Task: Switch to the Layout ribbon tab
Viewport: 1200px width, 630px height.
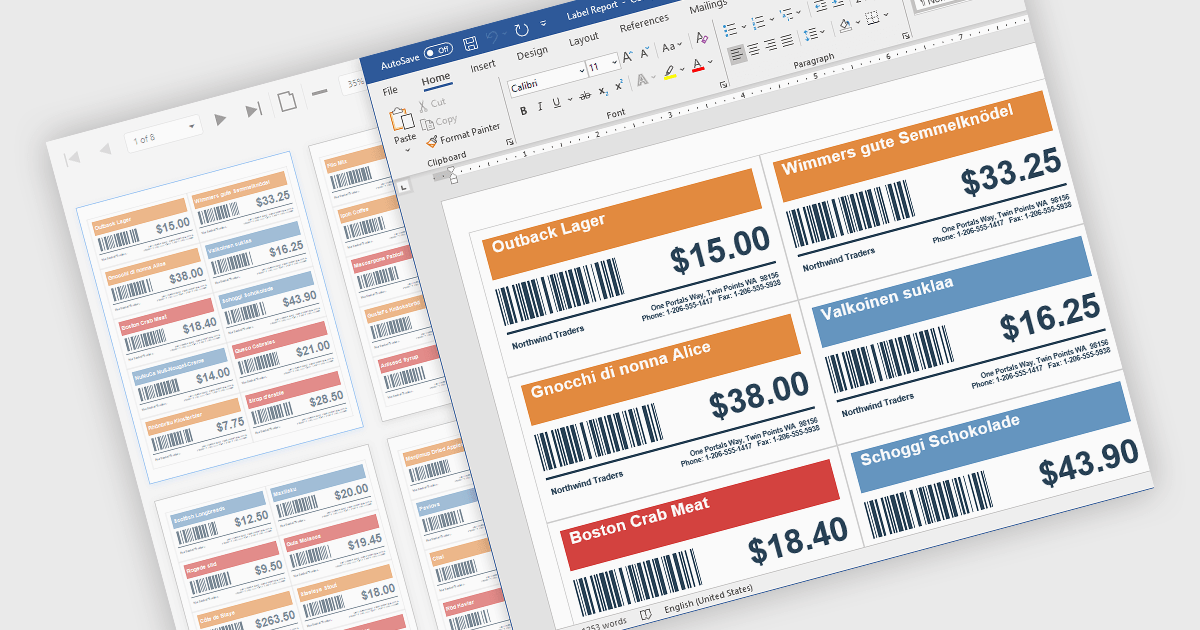Action: pos(584,40)
